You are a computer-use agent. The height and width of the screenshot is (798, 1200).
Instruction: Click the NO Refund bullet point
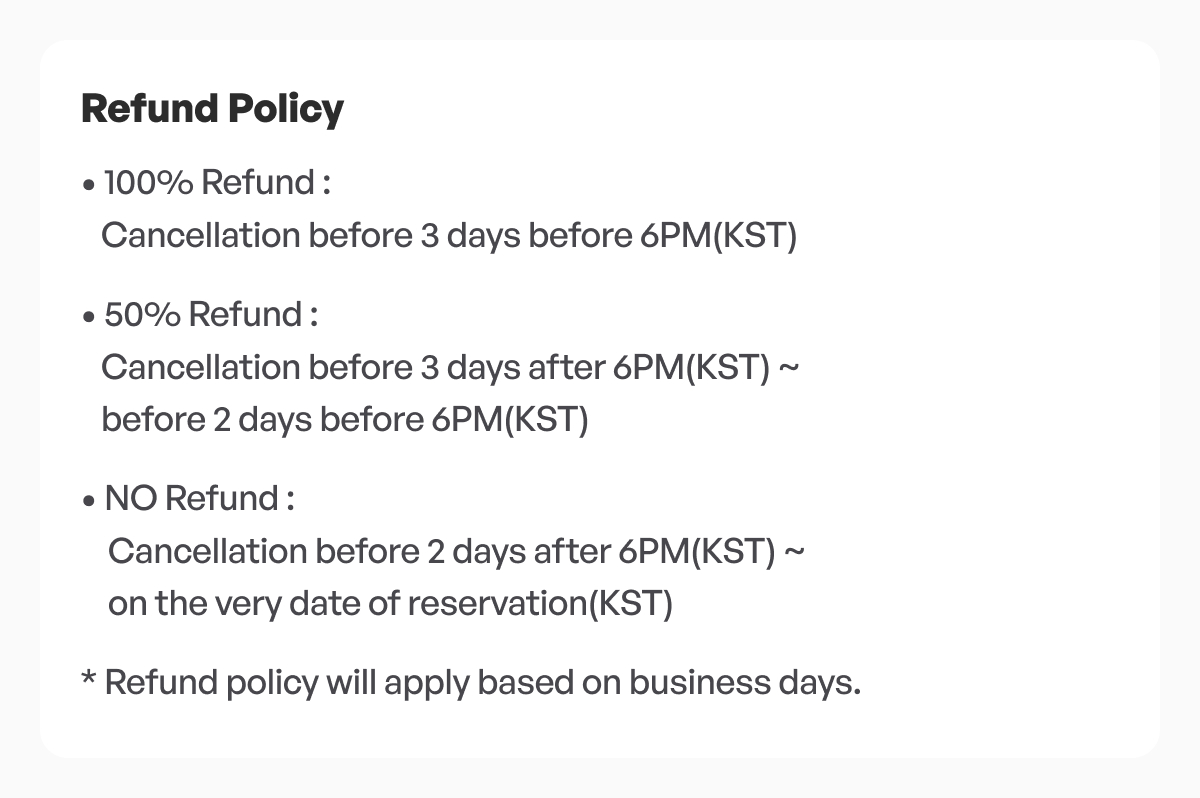coord(90,502)
